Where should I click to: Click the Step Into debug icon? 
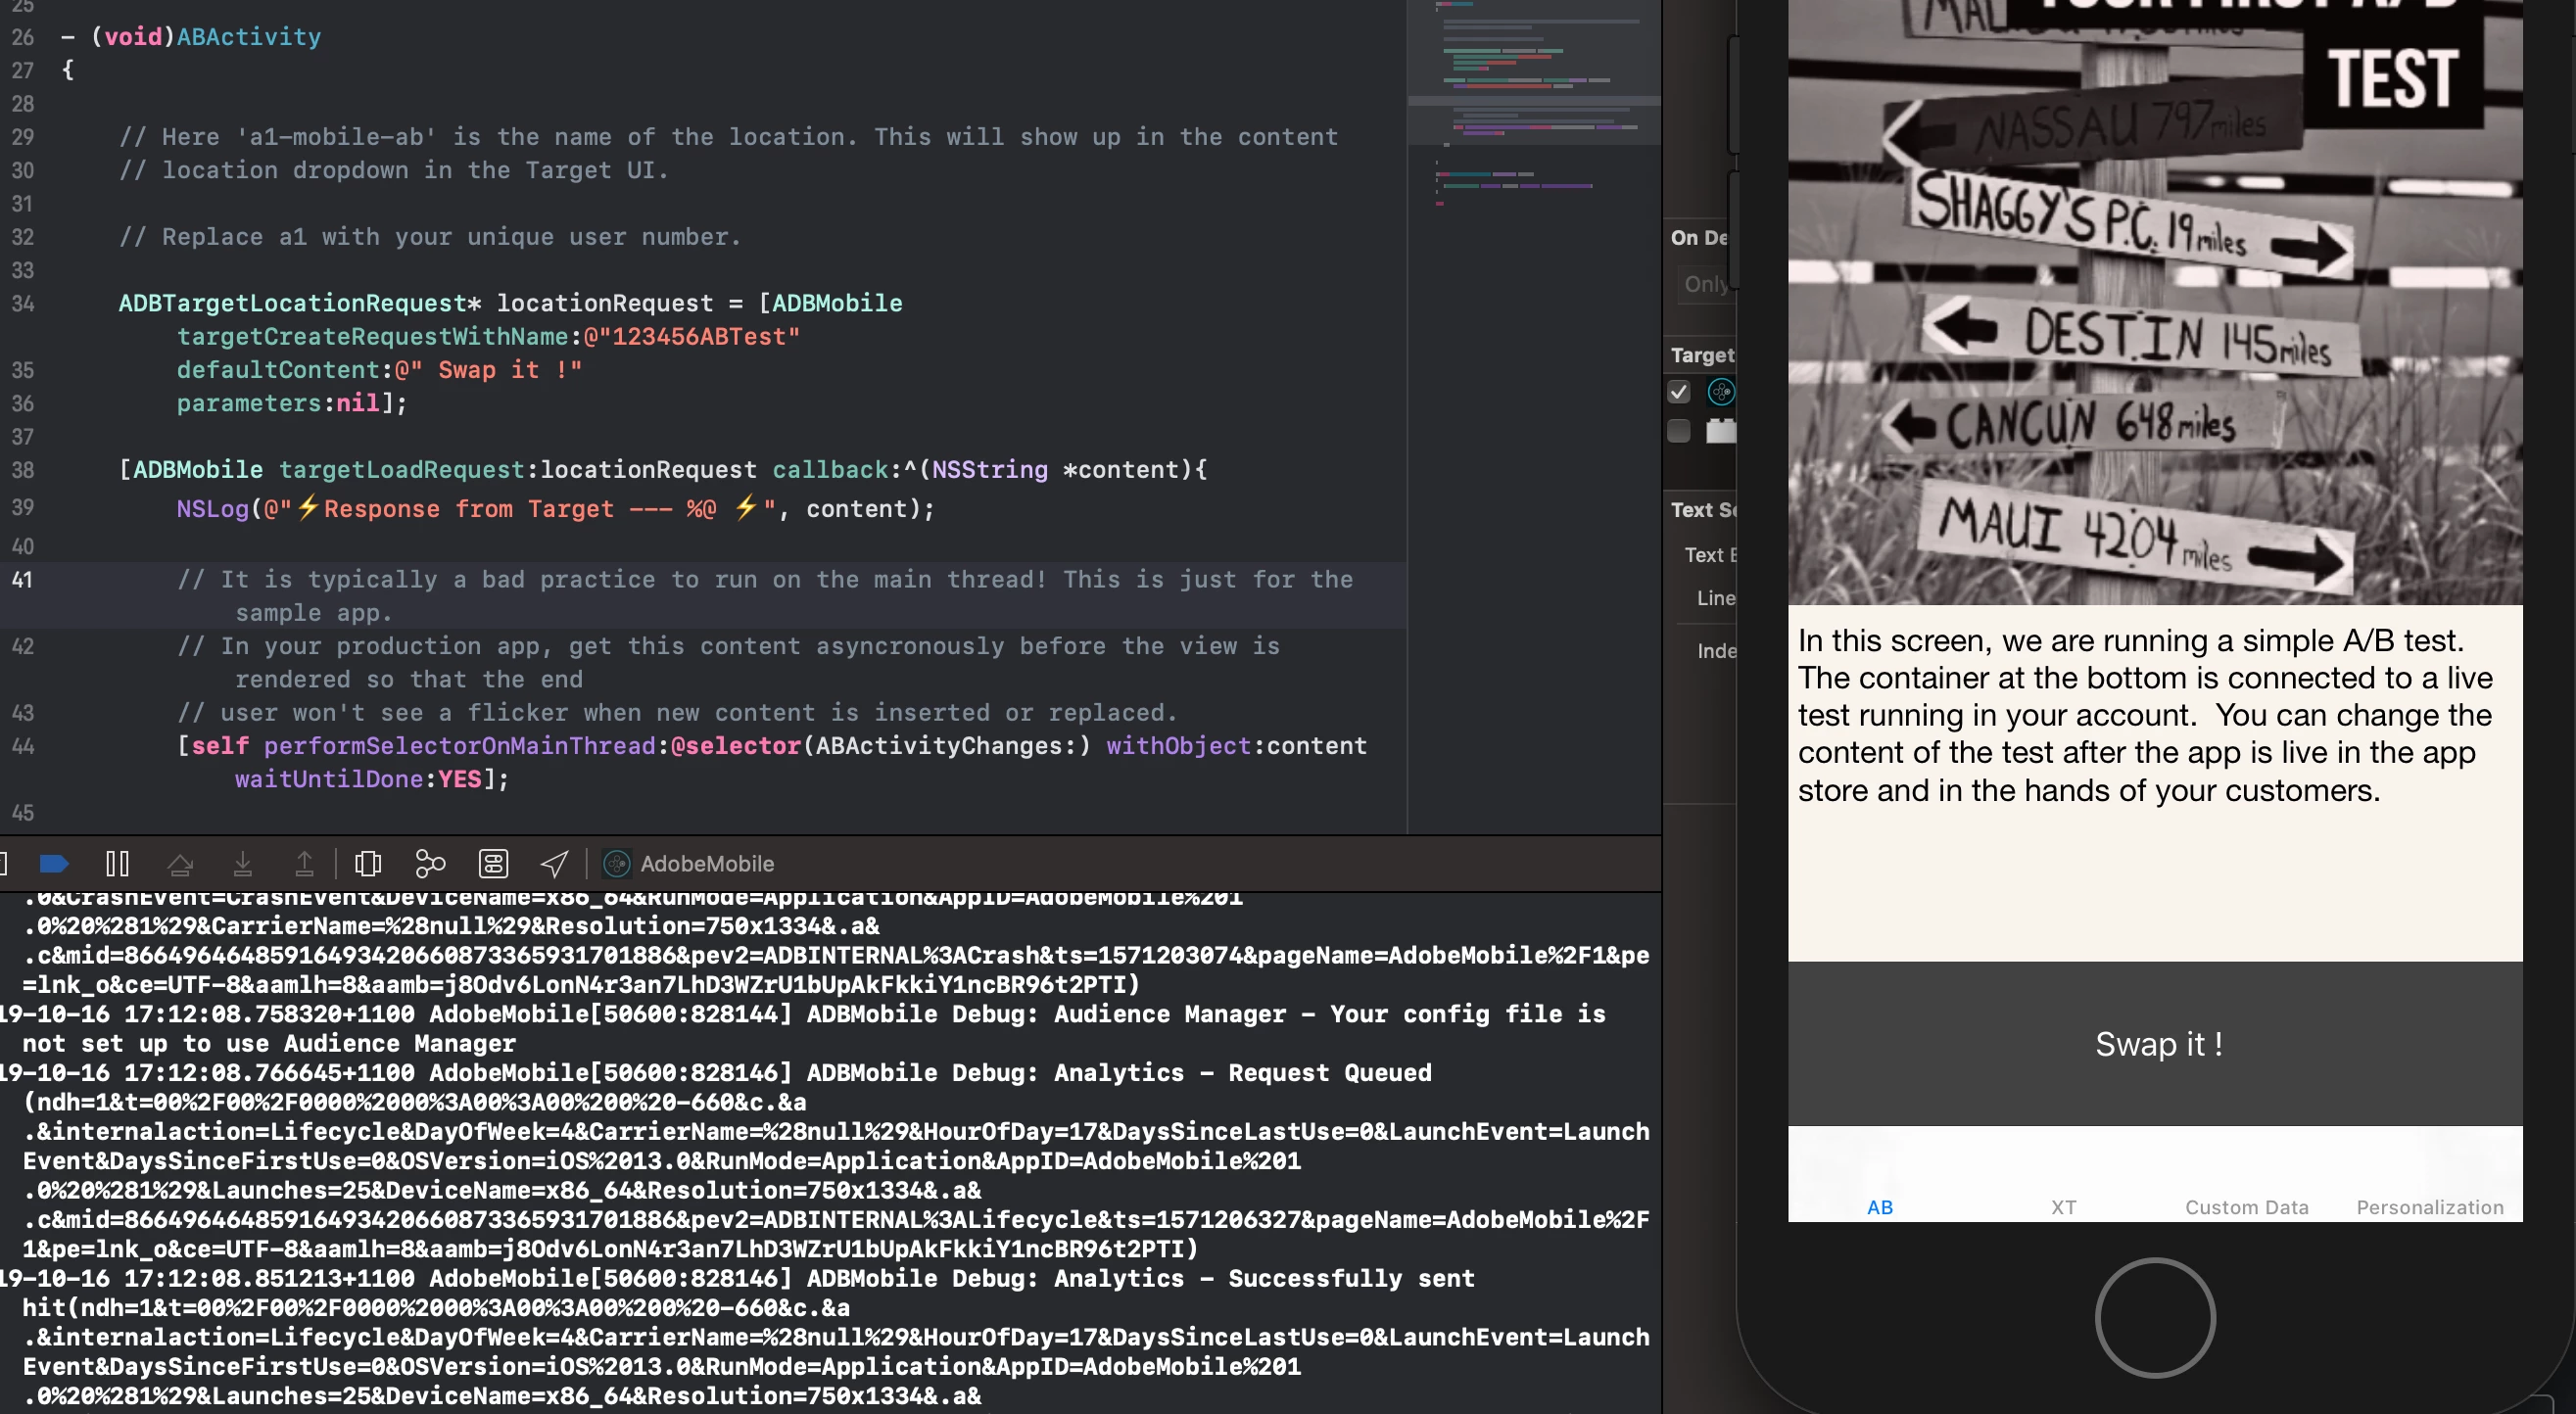pyautogui.click(x=242, y=863)
